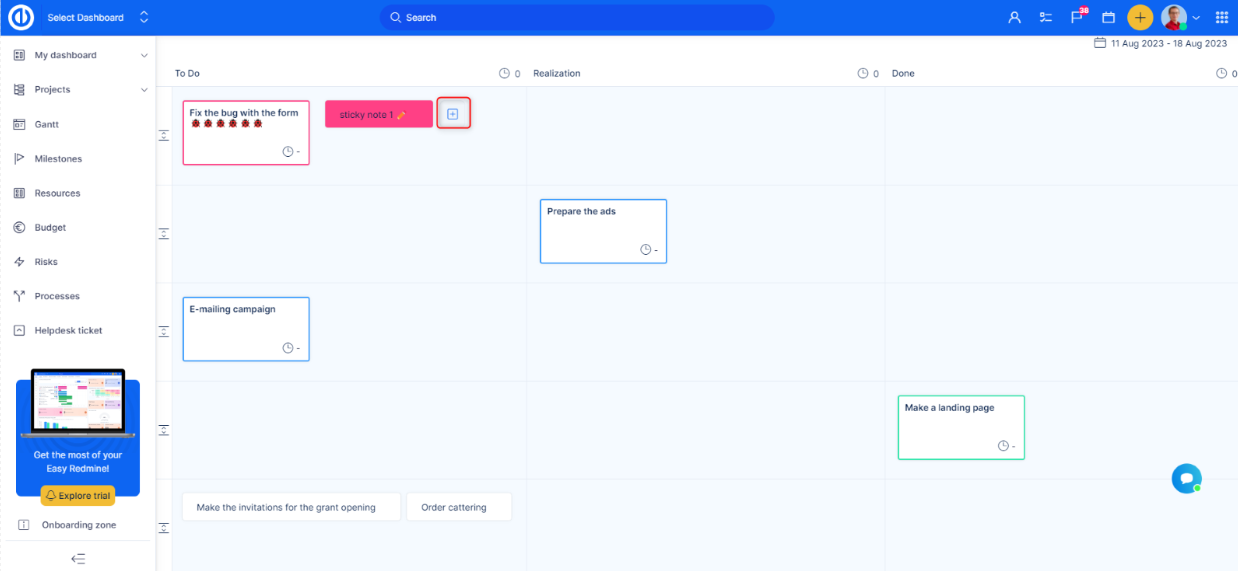Click the Search input field
The height and width of the screenshot is (571, 1238).
pos(577,17)
